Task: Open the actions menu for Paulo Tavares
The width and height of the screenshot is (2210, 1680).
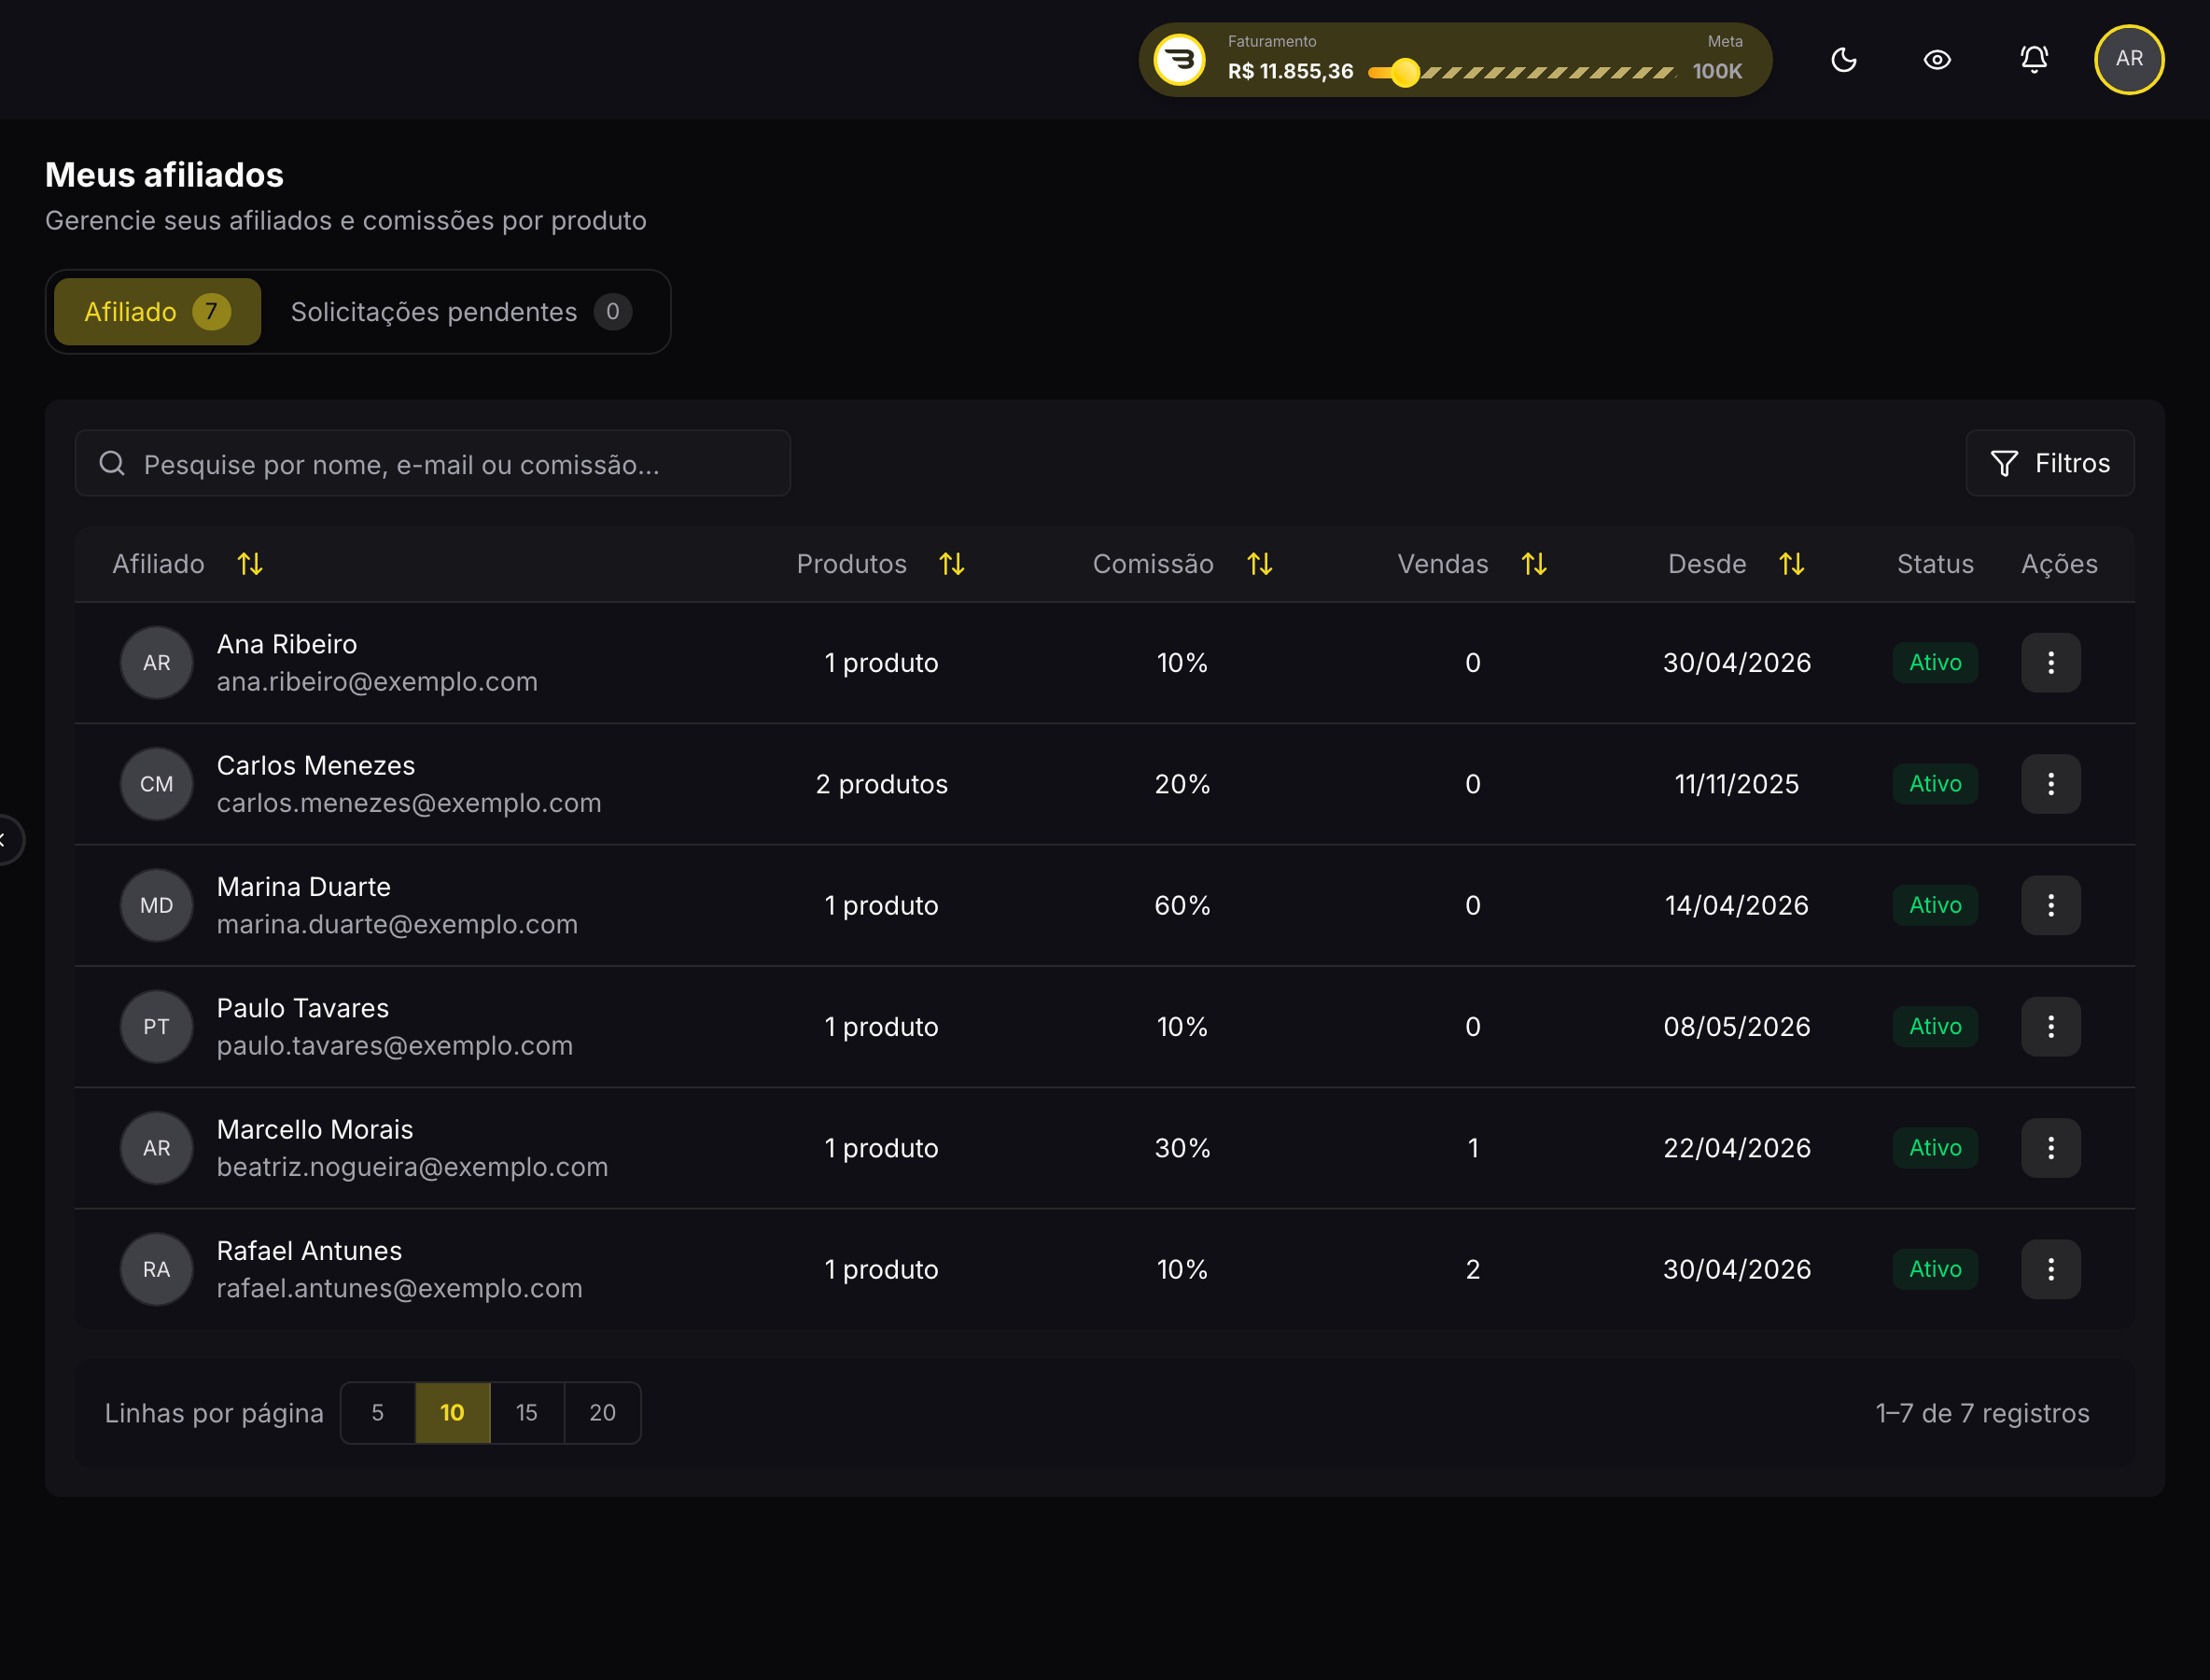Action: [2051, 1027]
